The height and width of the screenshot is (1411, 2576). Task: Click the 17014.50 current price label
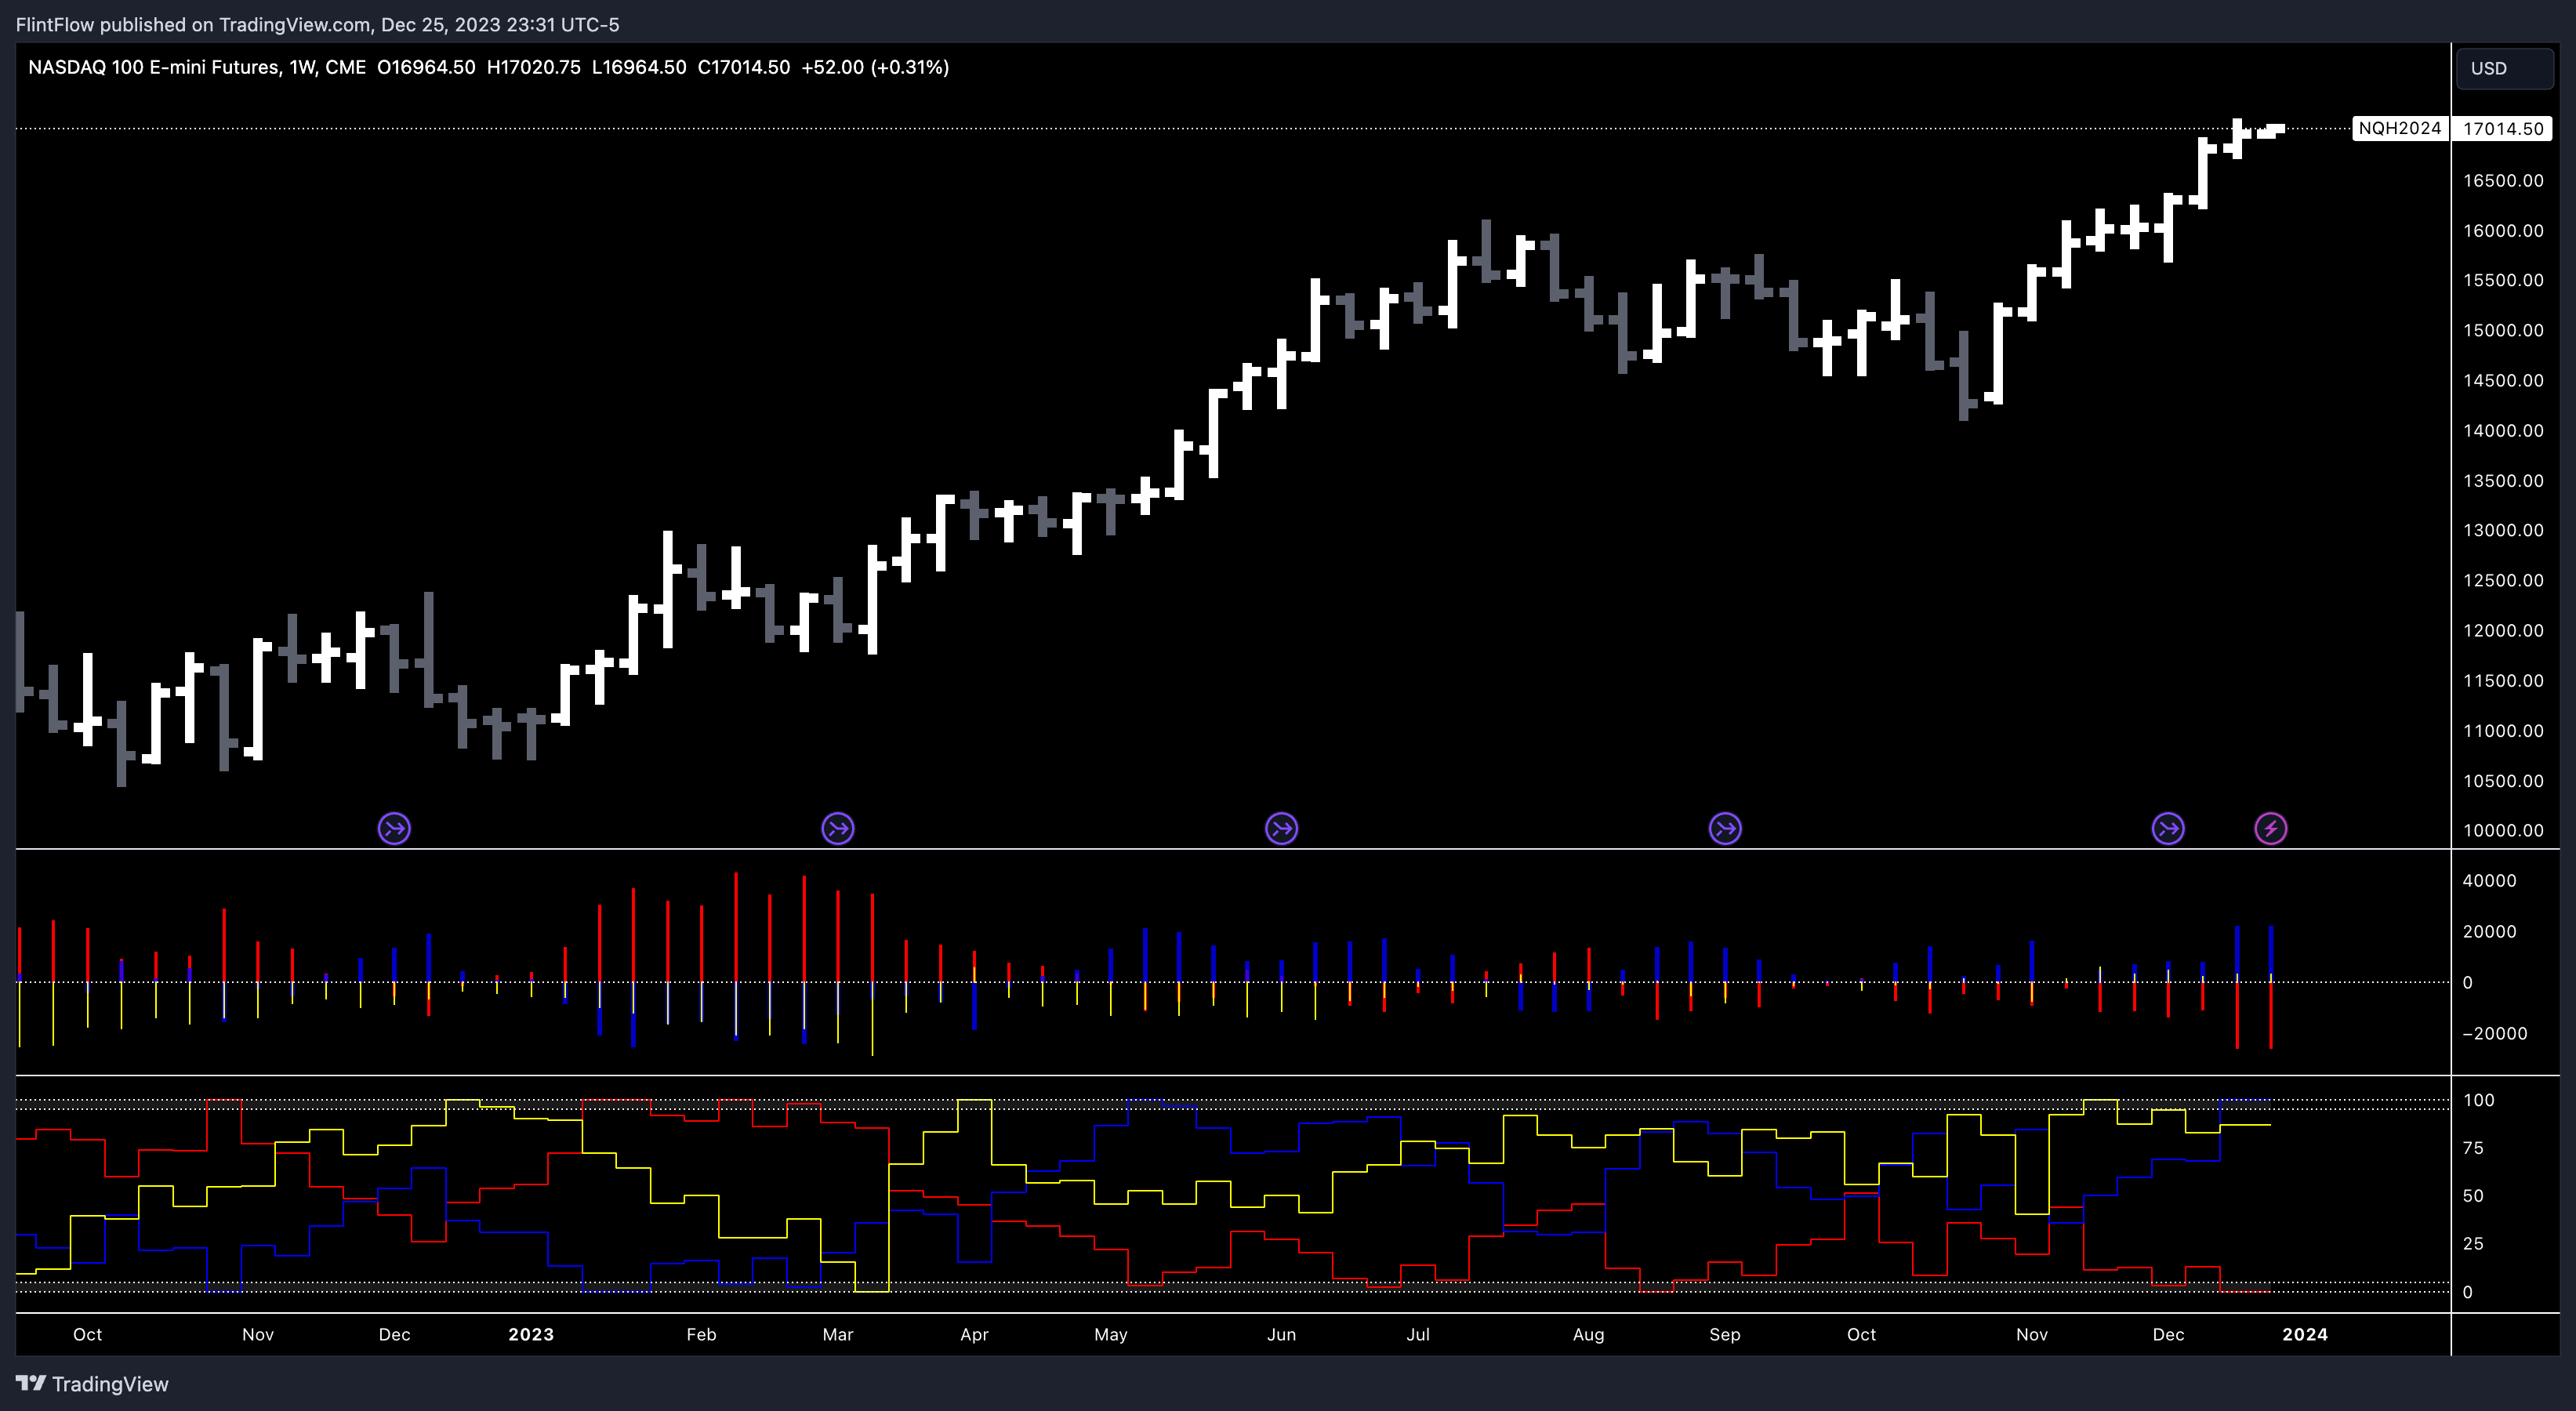pyautogui.click(x=2502, y=128)
